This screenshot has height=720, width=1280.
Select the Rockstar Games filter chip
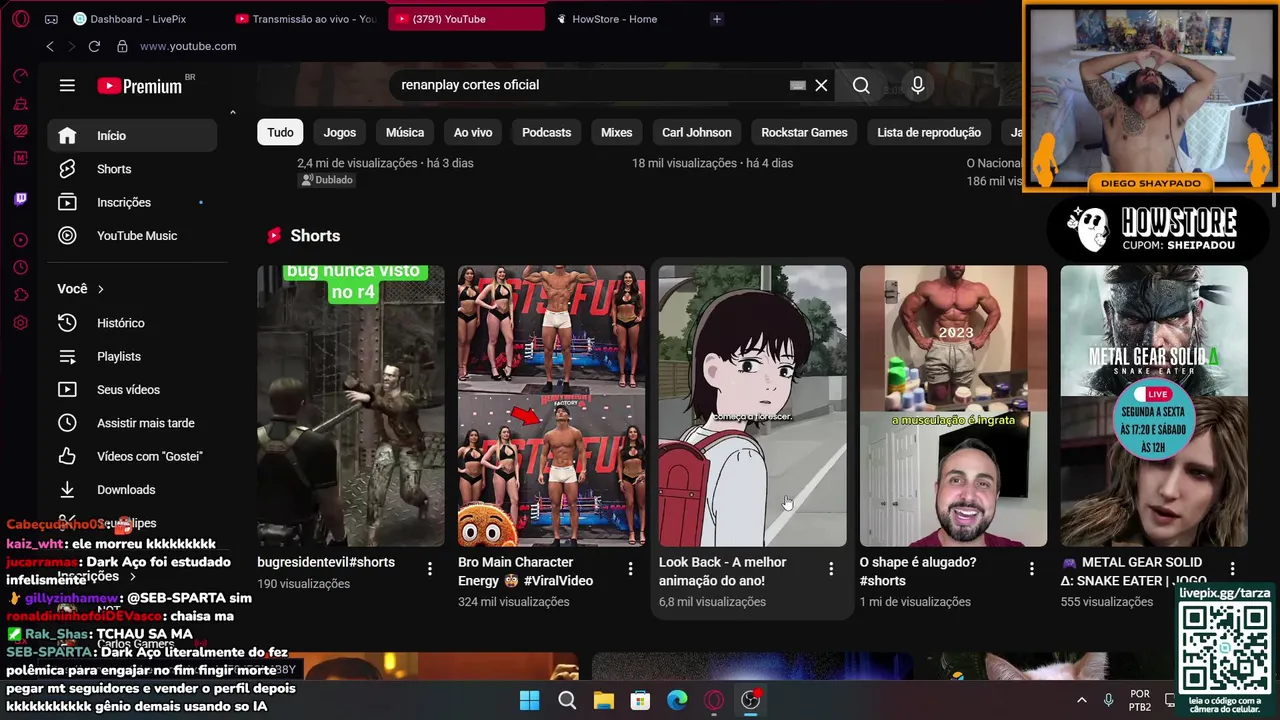tap(804, 132)
